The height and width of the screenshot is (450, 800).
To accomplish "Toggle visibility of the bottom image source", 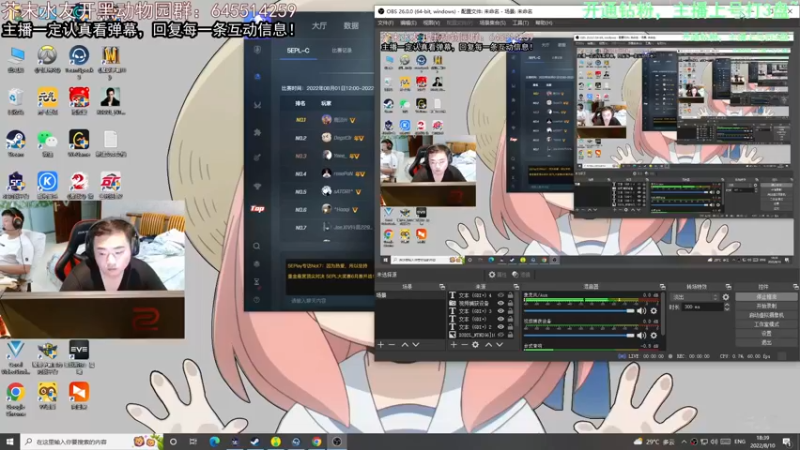I will (x=501, y=335).
